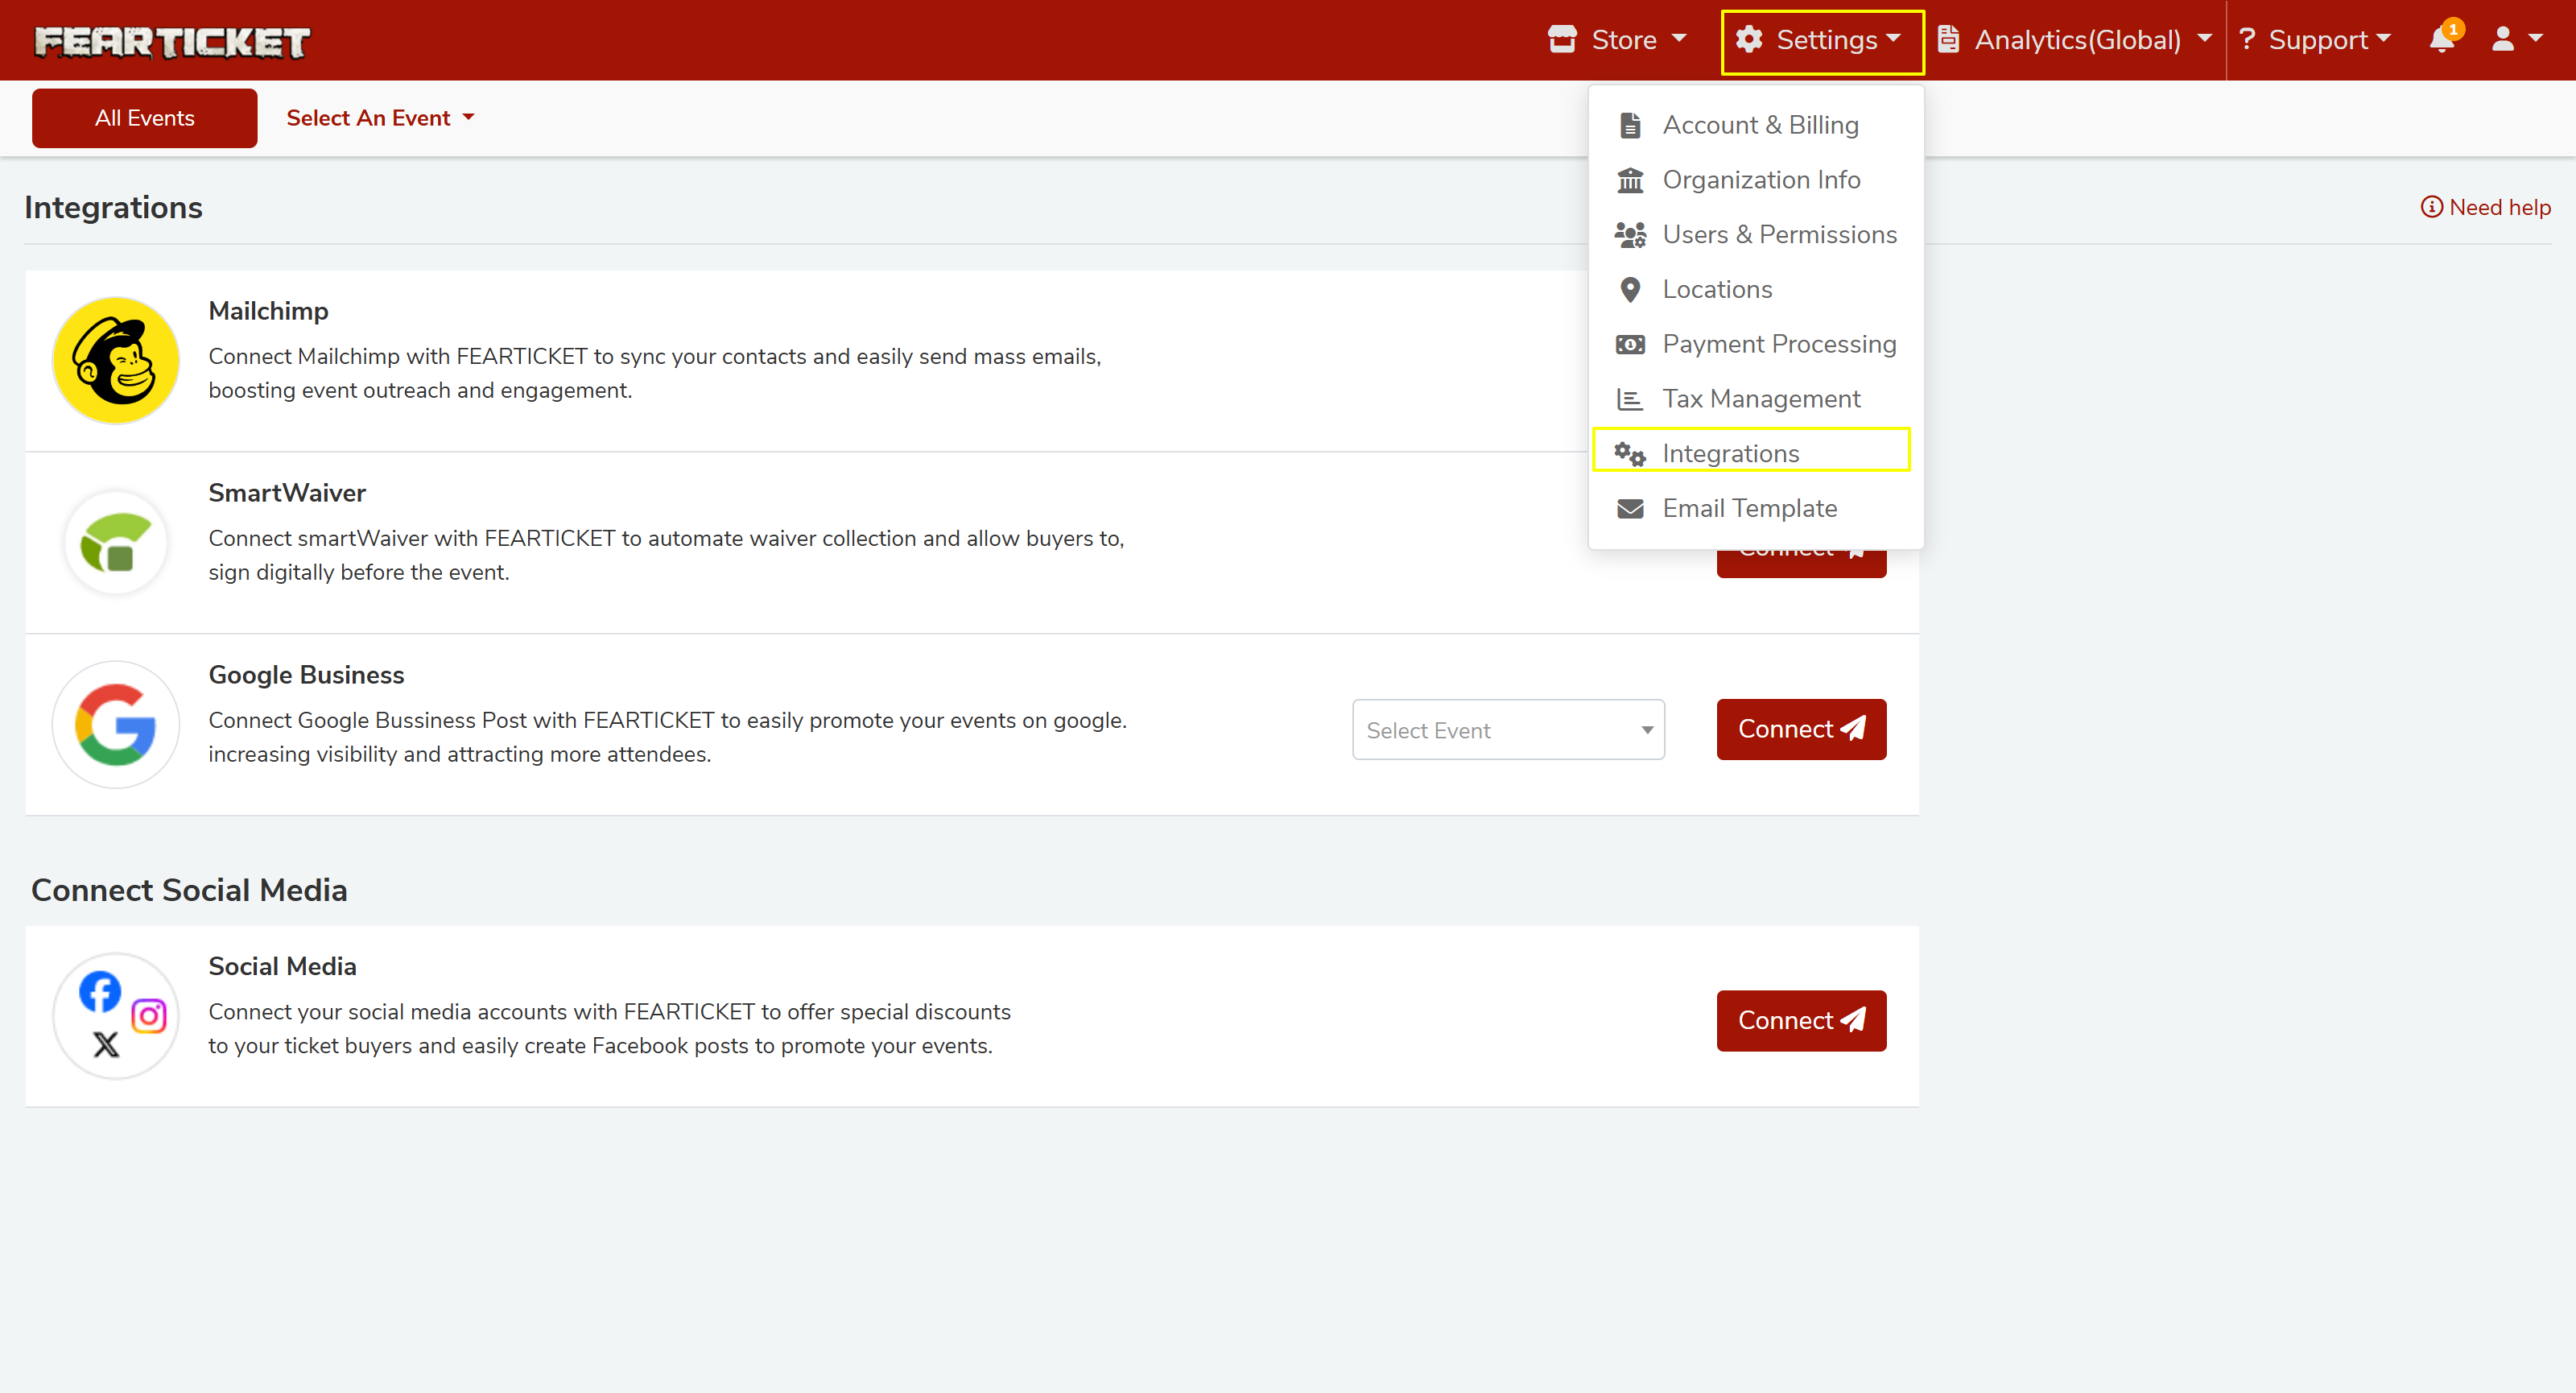Select Users & Permissions option
This screenshot has height=1393, width=2576.
[x=1778, y=234]
